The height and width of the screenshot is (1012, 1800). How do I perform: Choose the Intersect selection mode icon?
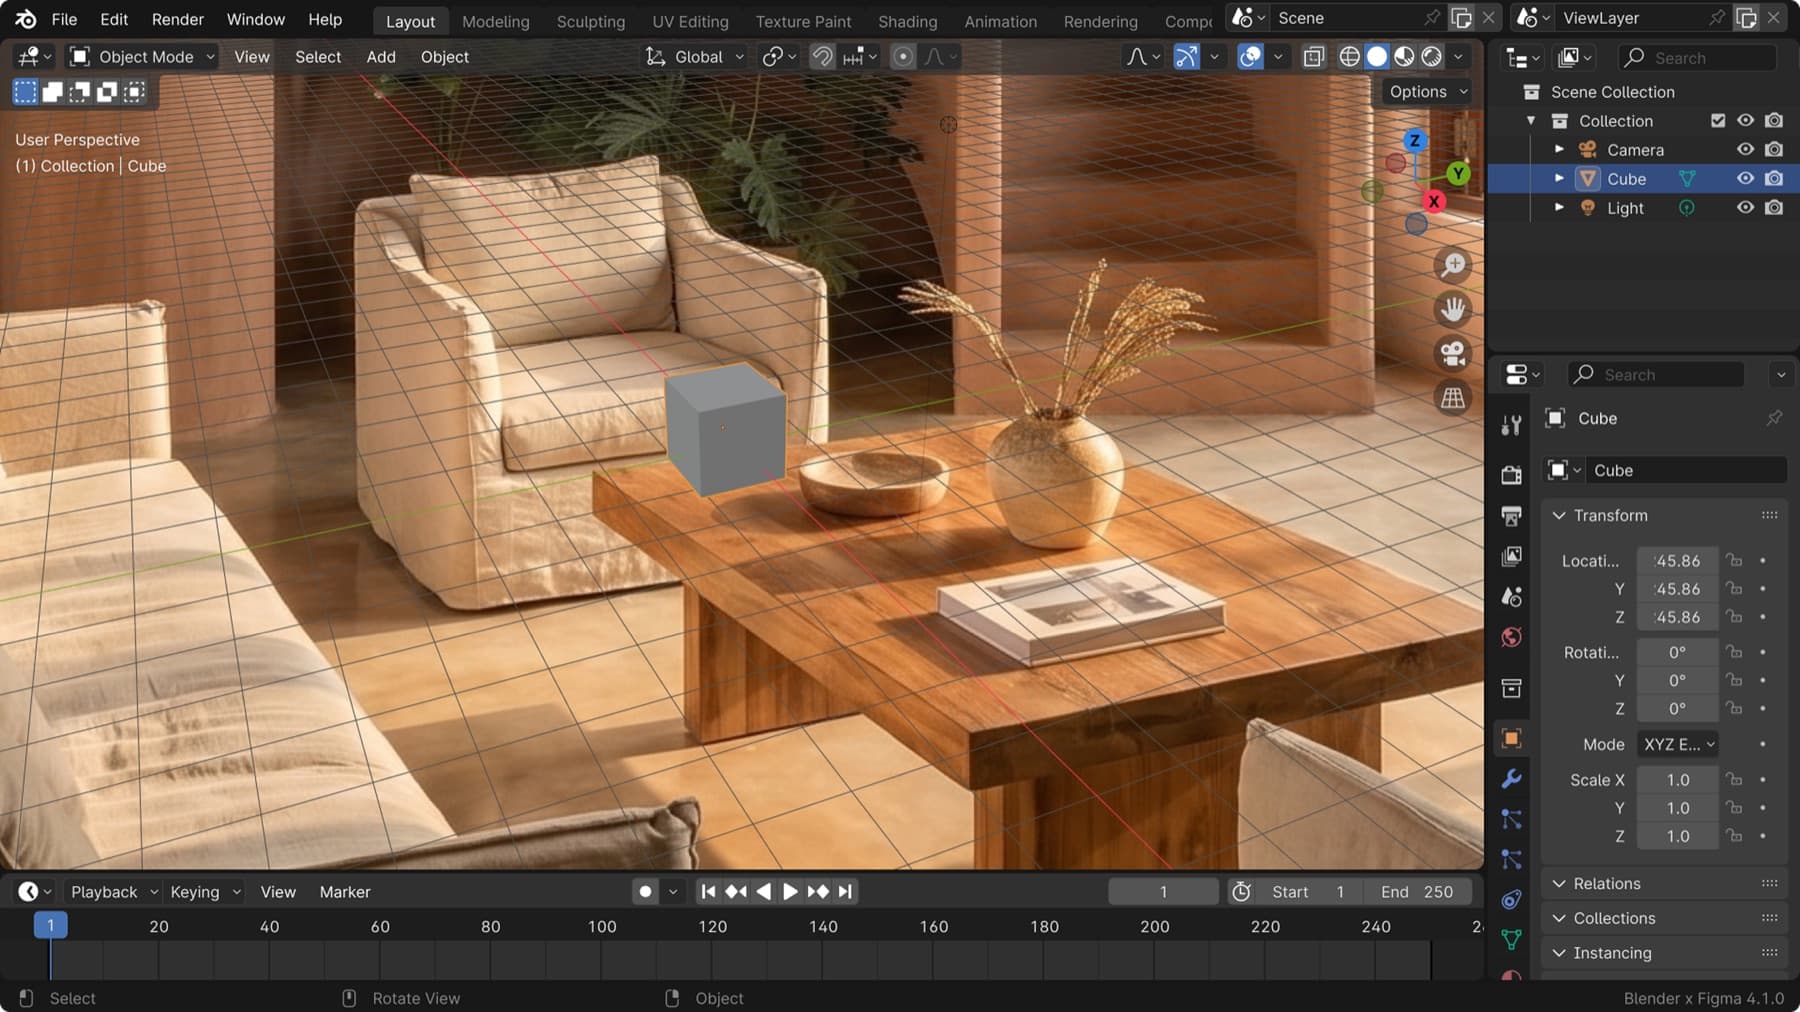click(133, 92)
